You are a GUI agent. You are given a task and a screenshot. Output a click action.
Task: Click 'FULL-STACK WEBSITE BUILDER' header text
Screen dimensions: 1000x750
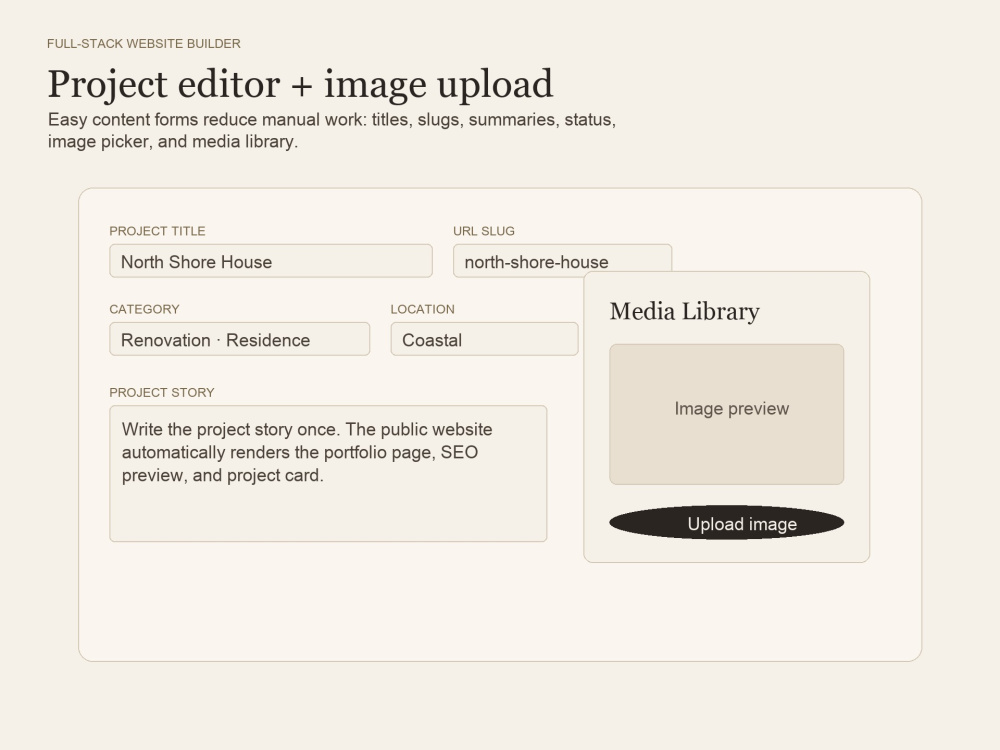pos(143,43)
